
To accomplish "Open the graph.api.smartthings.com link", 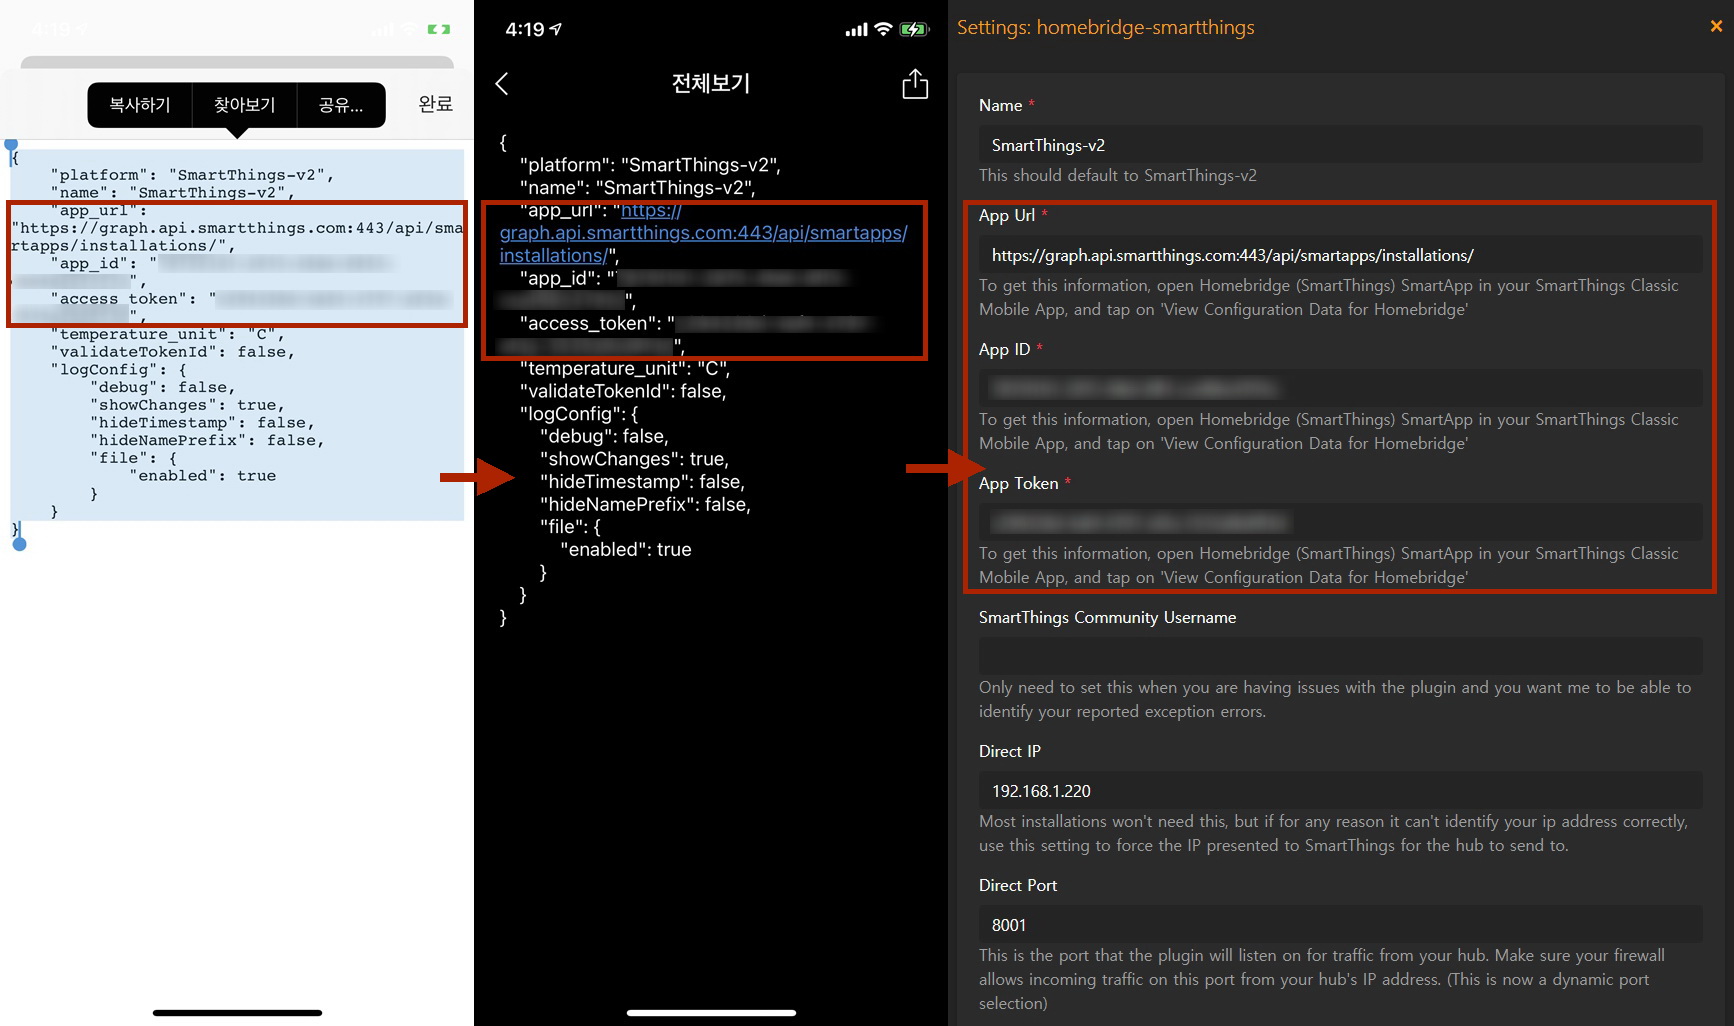I will coord(703,233).
